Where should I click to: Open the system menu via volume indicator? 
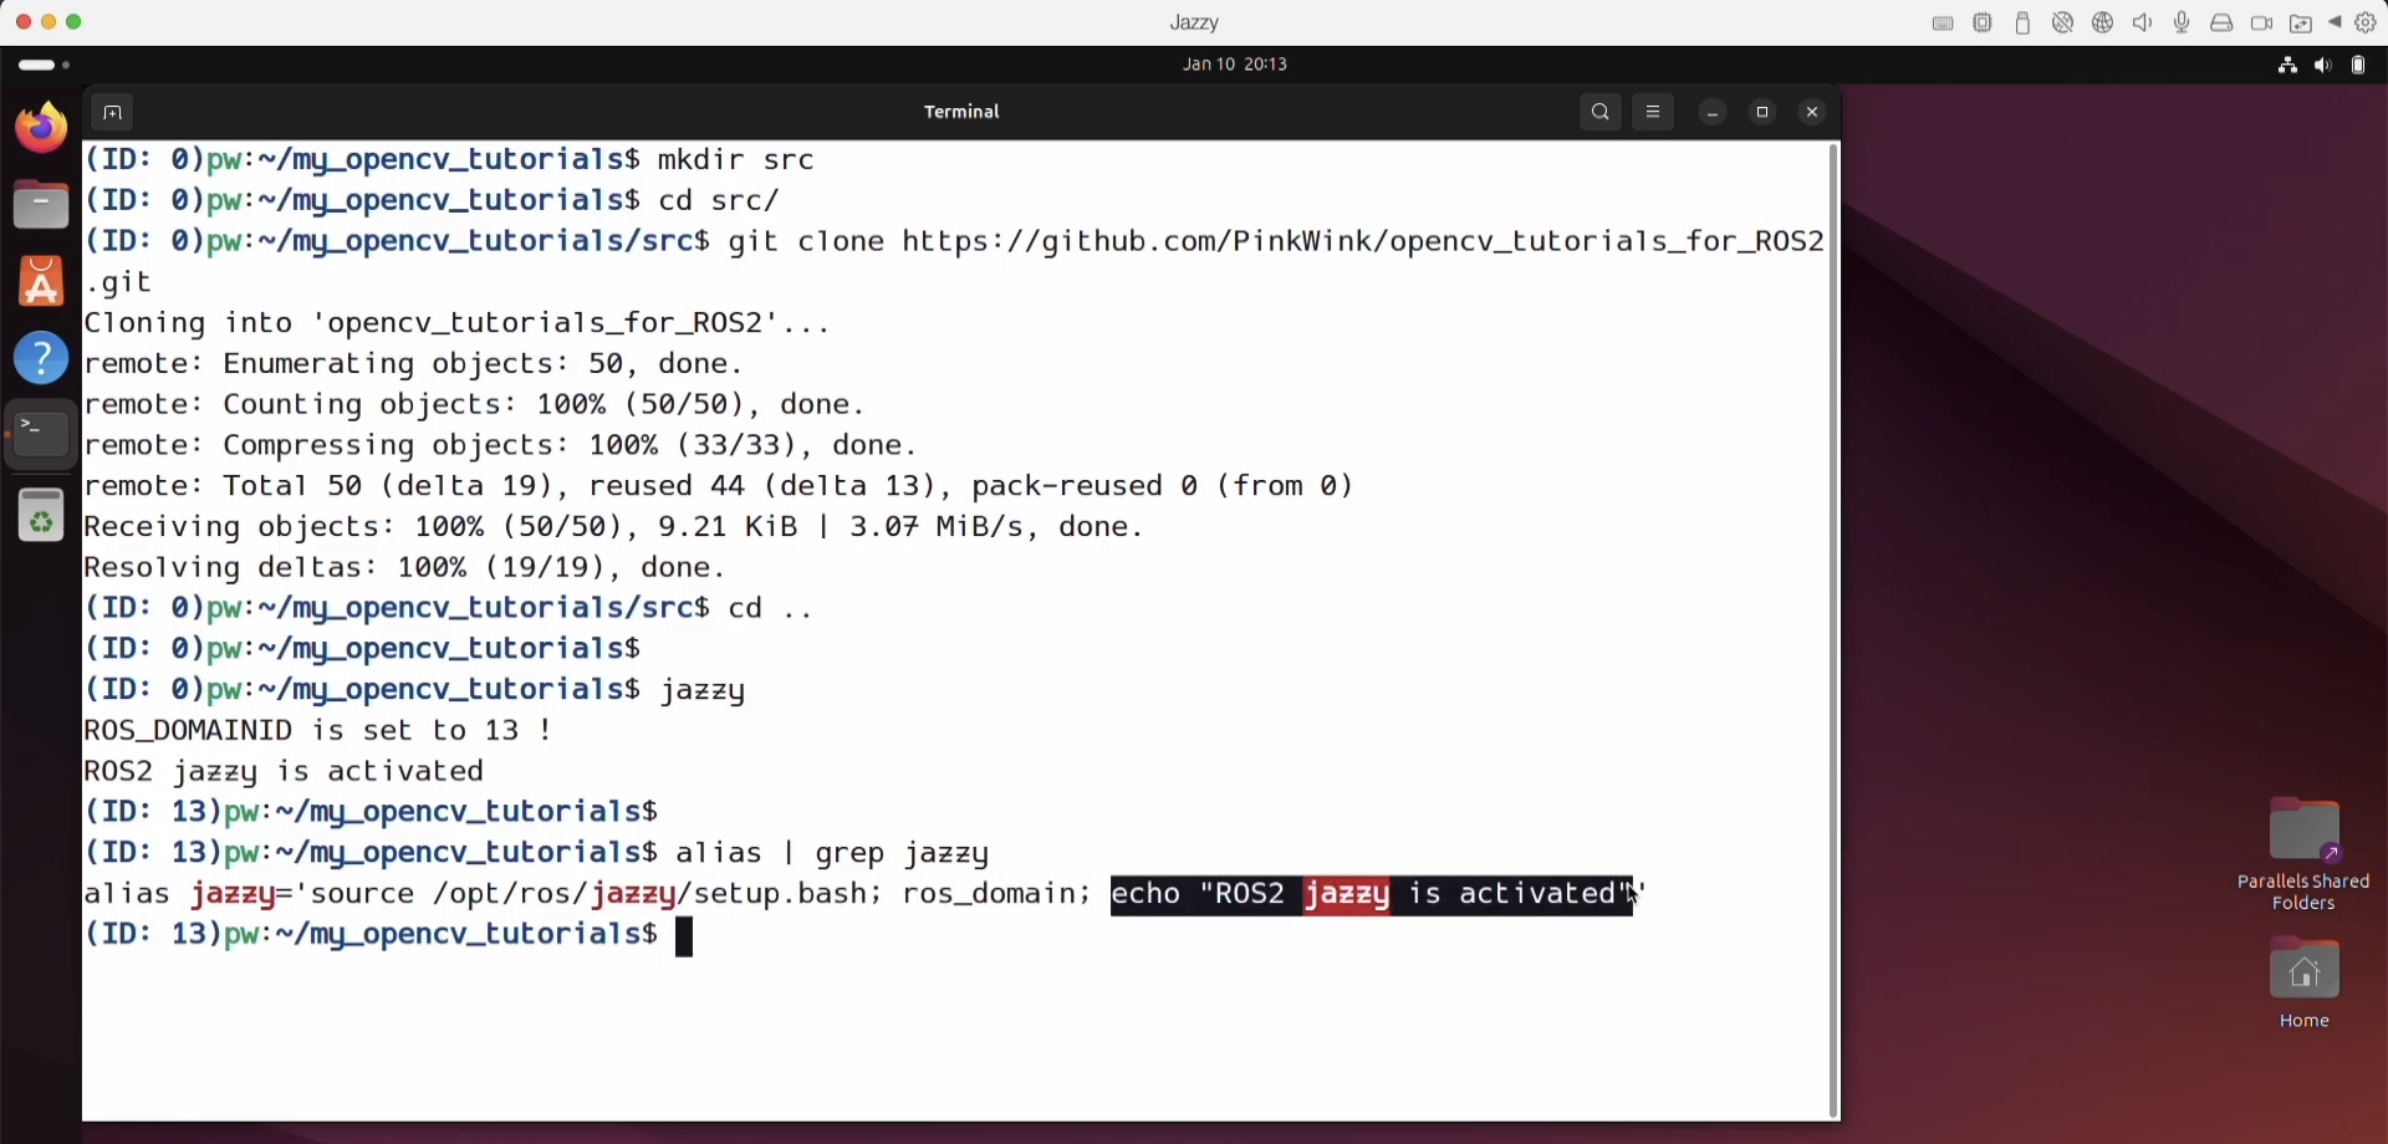click(2323, 65)
